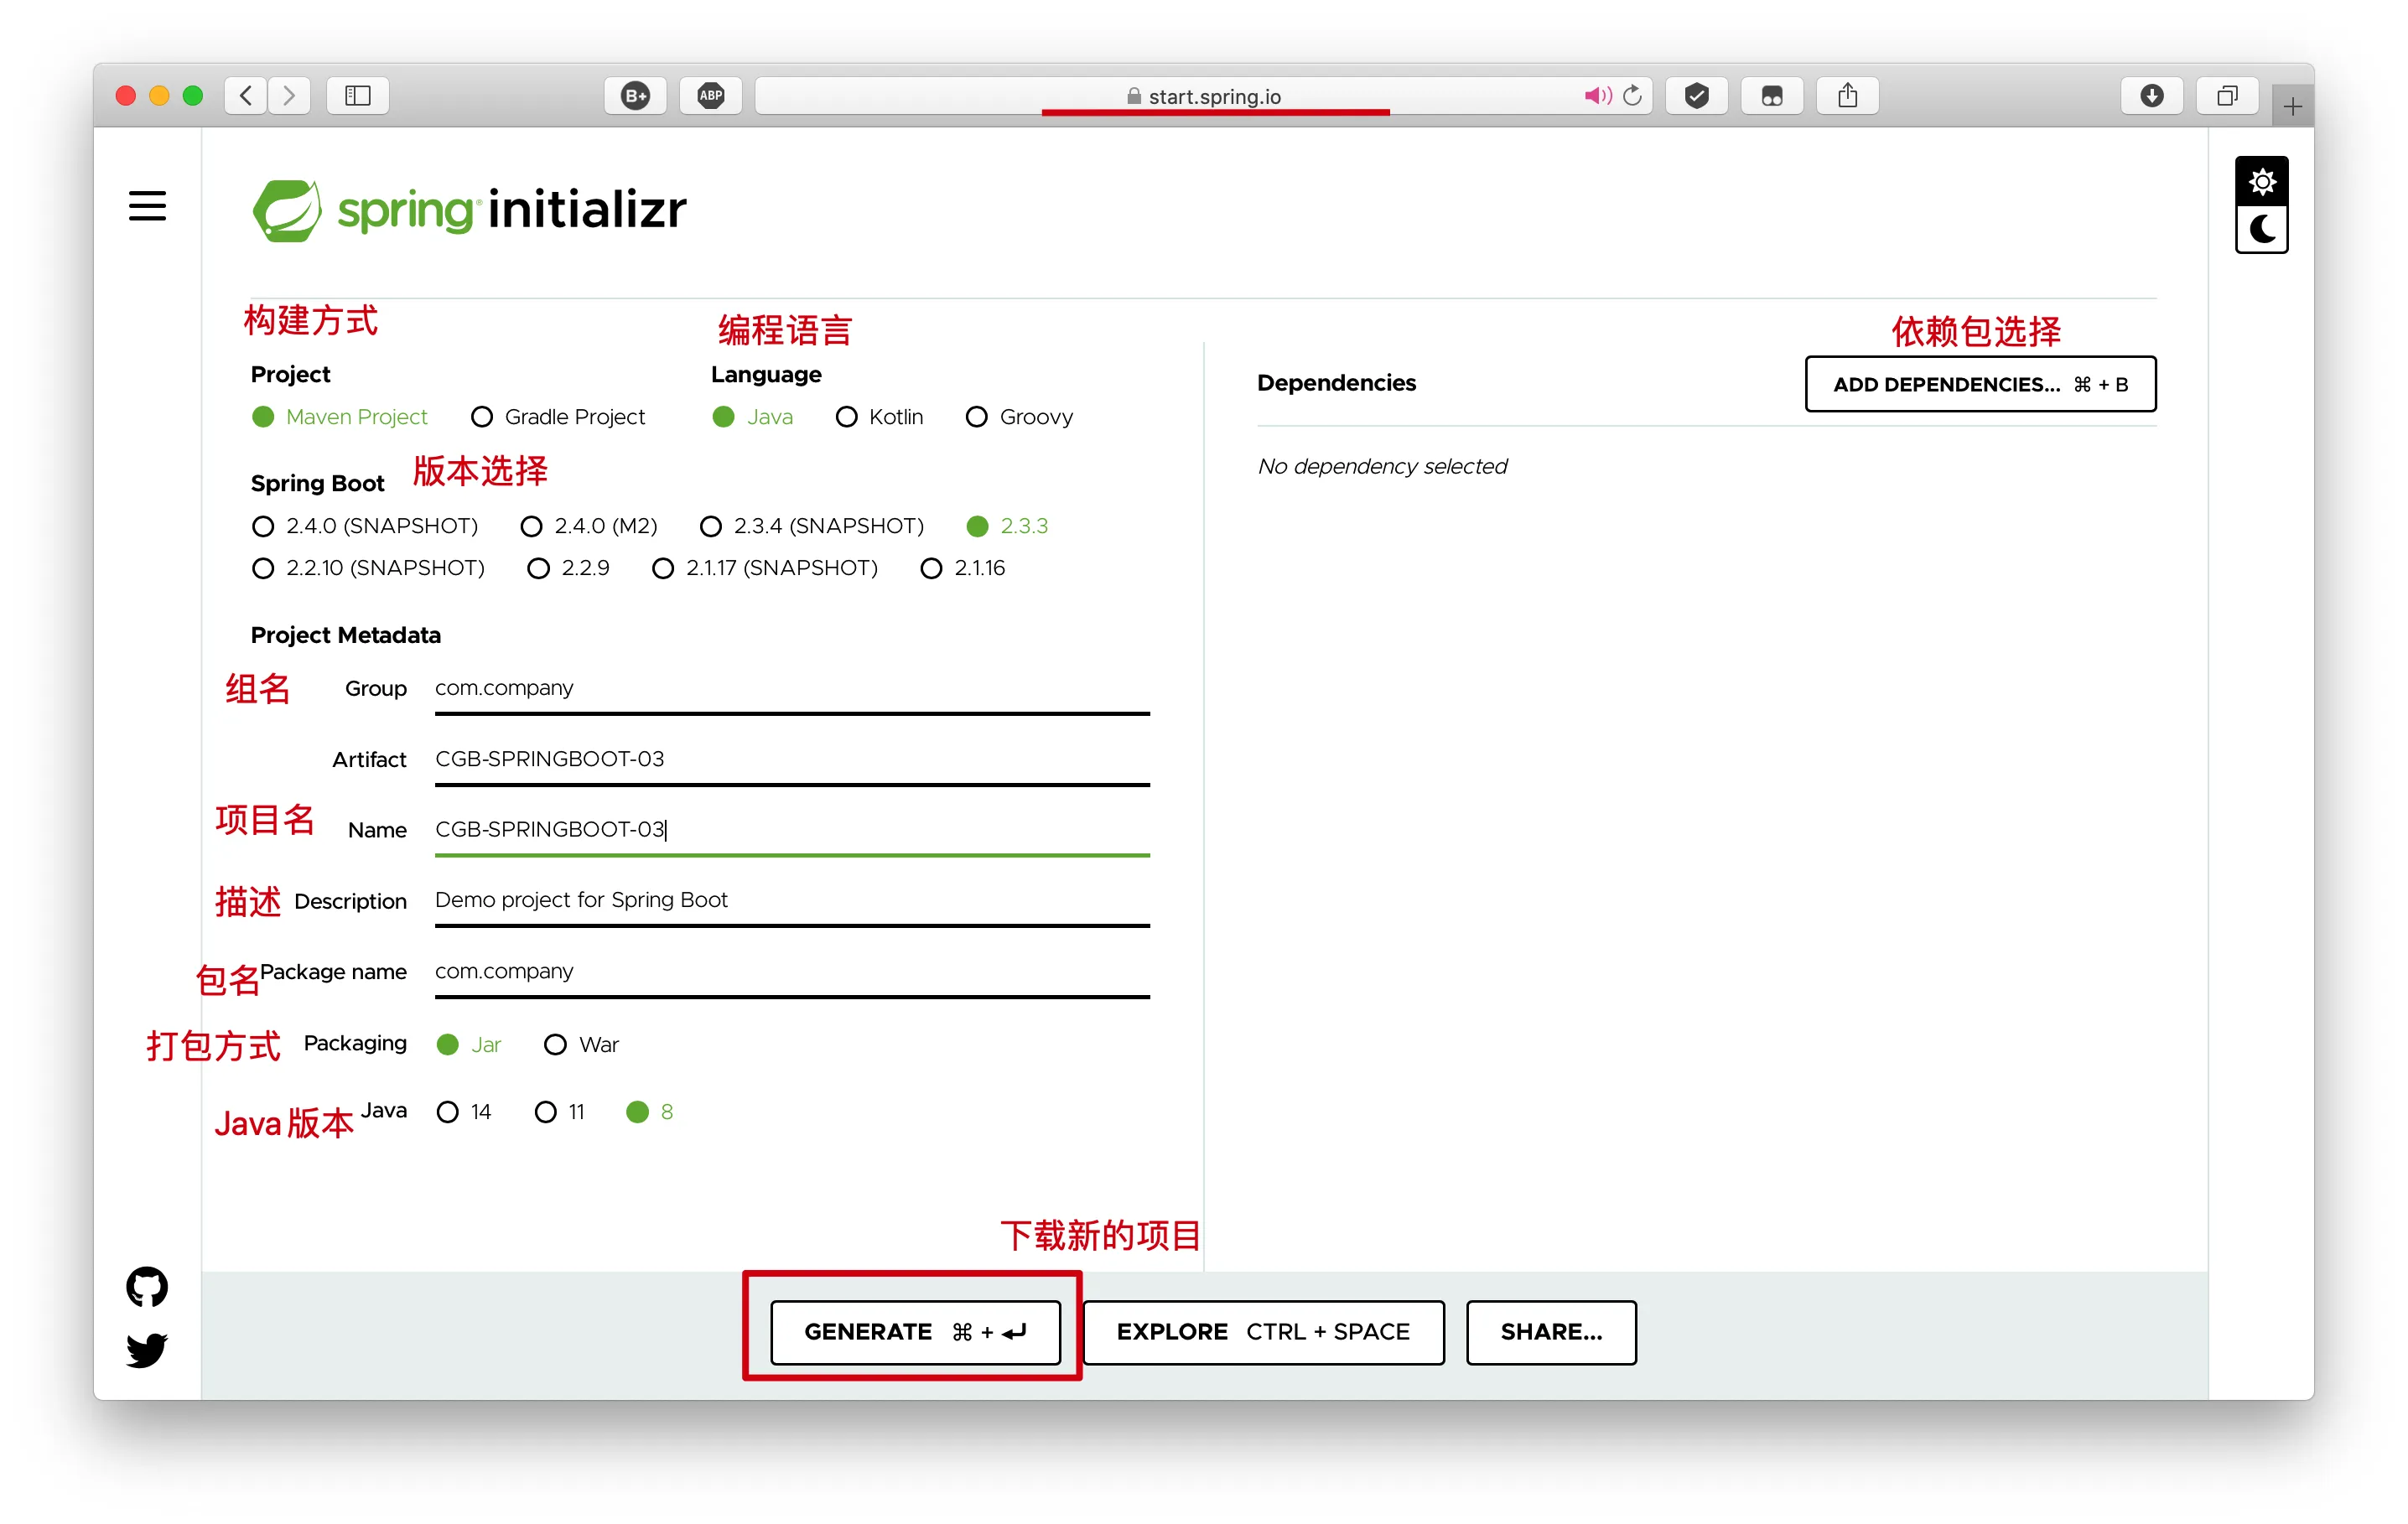Edit the Description field
2408x1524 pixels.
click(792, 900)
